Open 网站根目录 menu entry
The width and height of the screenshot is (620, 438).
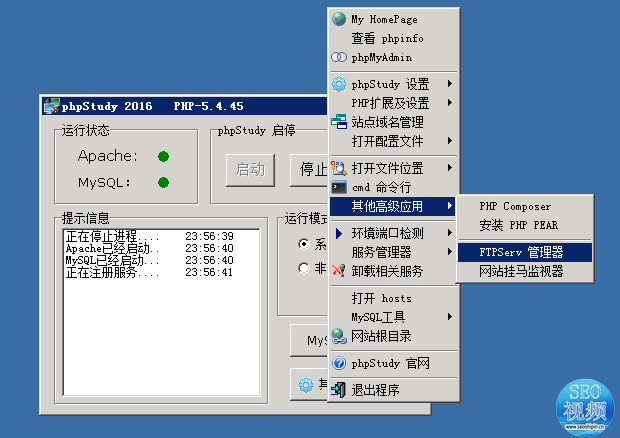[393, 336]
